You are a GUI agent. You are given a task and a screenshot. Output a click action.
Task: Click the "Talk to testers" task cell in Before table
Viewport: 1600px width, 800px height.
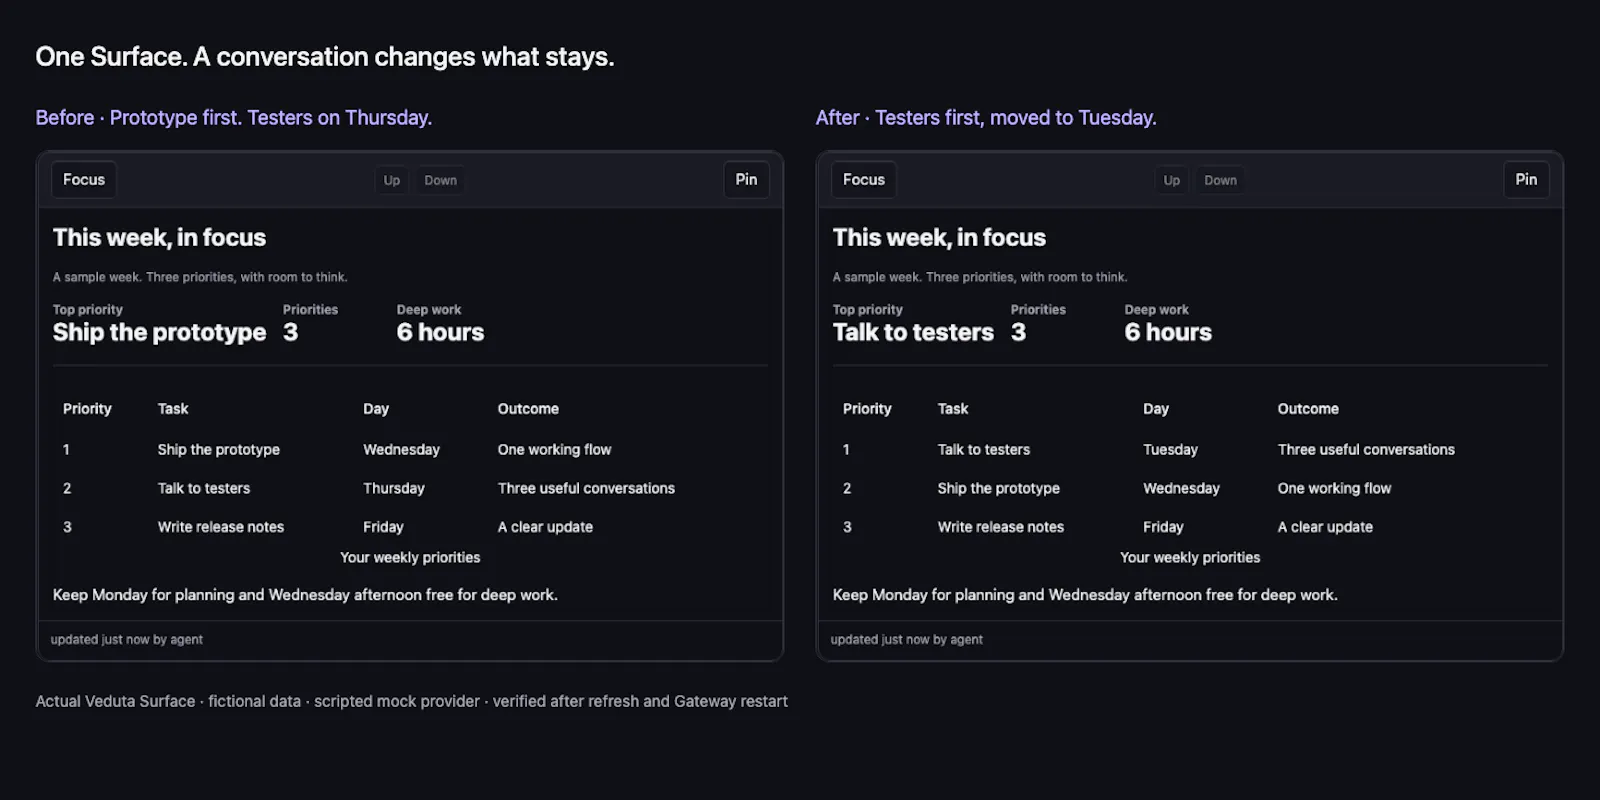pos(204,489)
